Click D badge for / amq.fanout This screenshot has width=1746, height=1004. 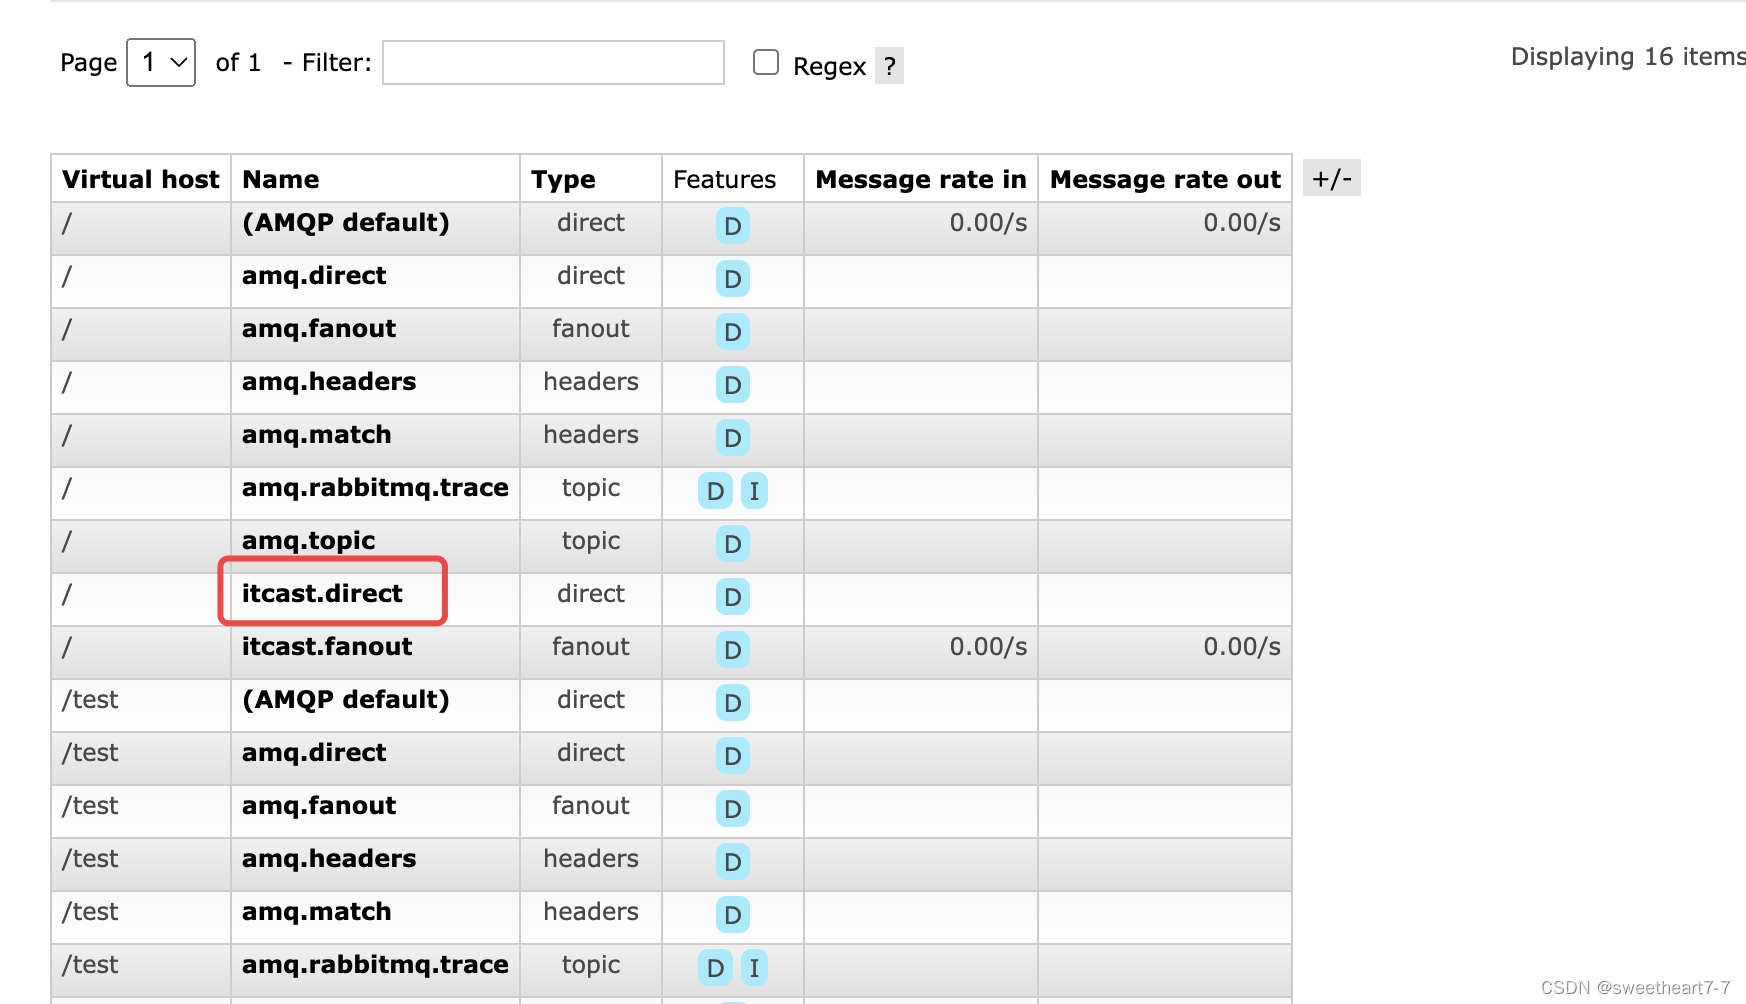(733, 332)
